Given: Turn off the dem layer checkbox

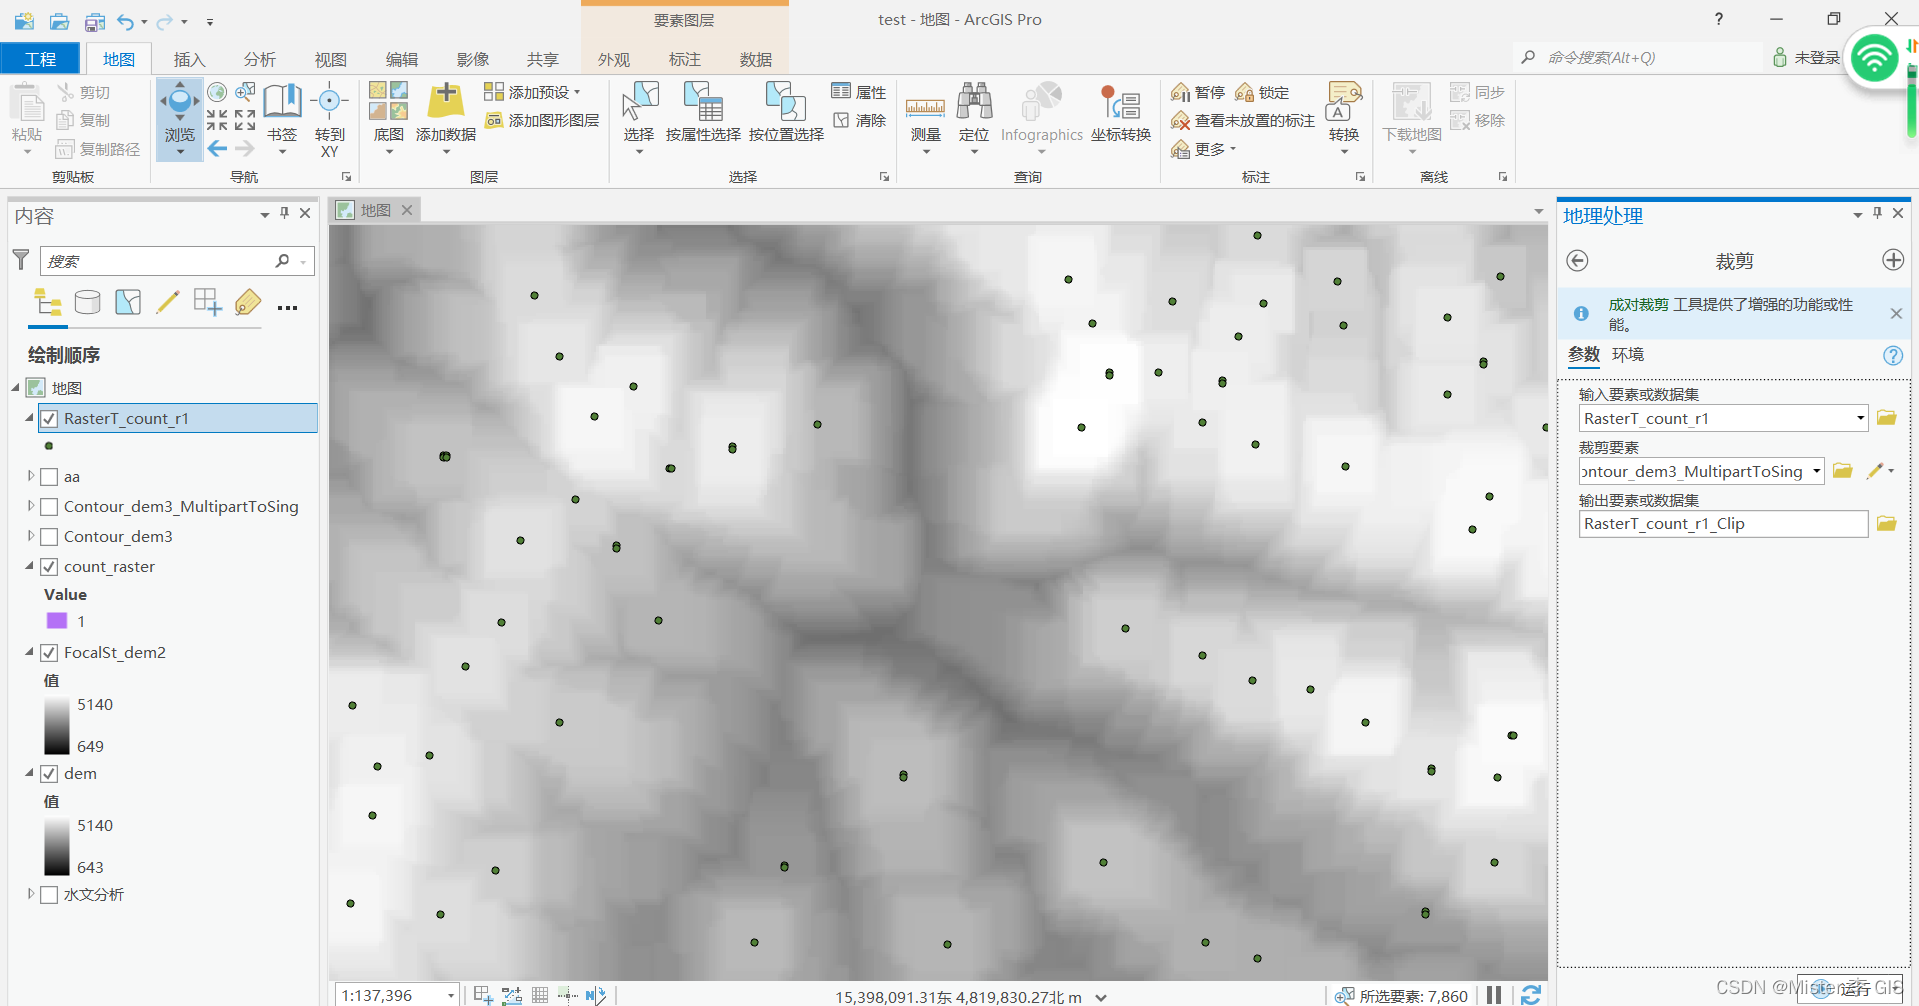Looking at the screenshot, I should click(49, 773).
